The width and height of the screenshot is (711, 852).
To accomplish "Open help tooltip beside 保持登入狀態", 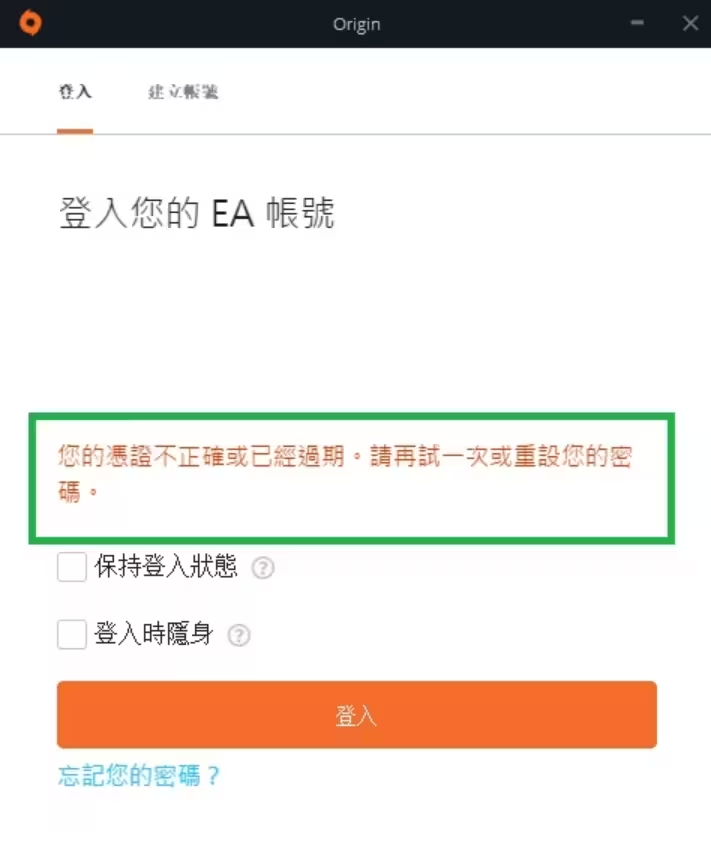I will [x=263, y=568].
